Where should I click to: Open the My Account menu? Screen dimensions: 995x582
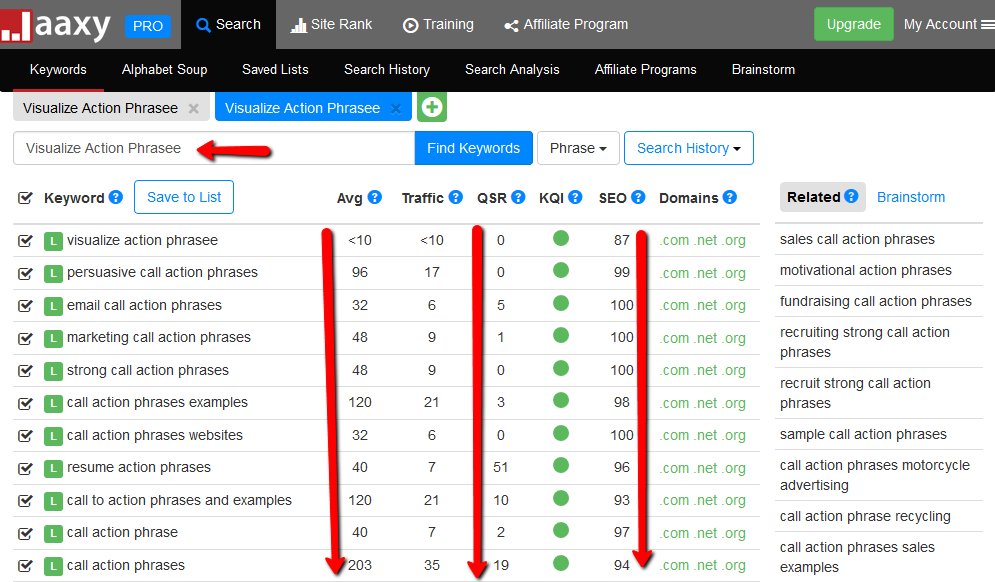(948, 24)
